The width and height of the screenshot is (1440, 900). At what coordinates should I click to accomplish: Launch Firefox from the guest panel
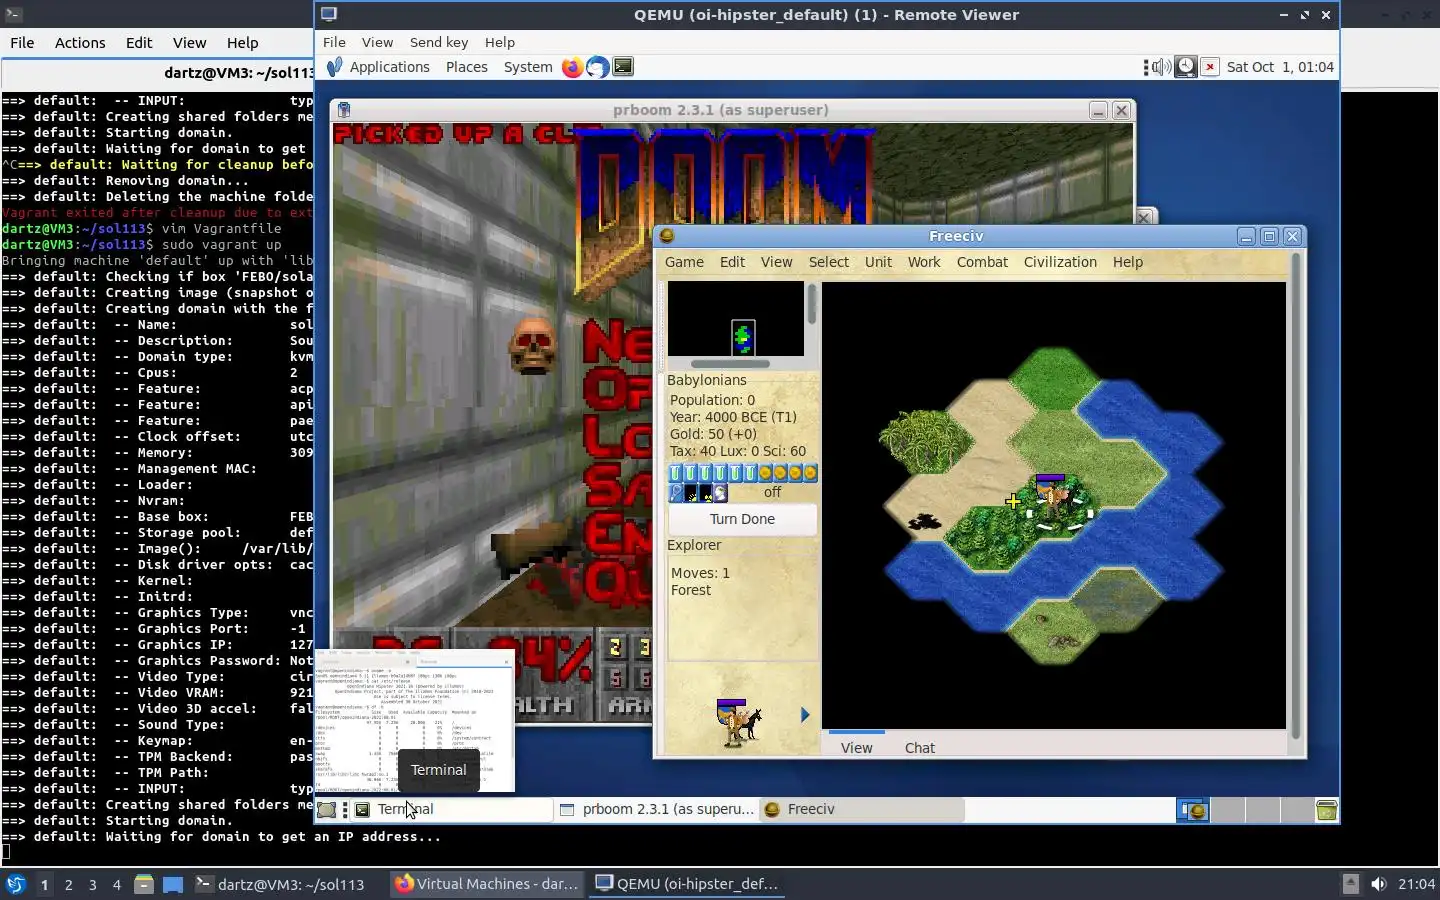coord(572,67)
